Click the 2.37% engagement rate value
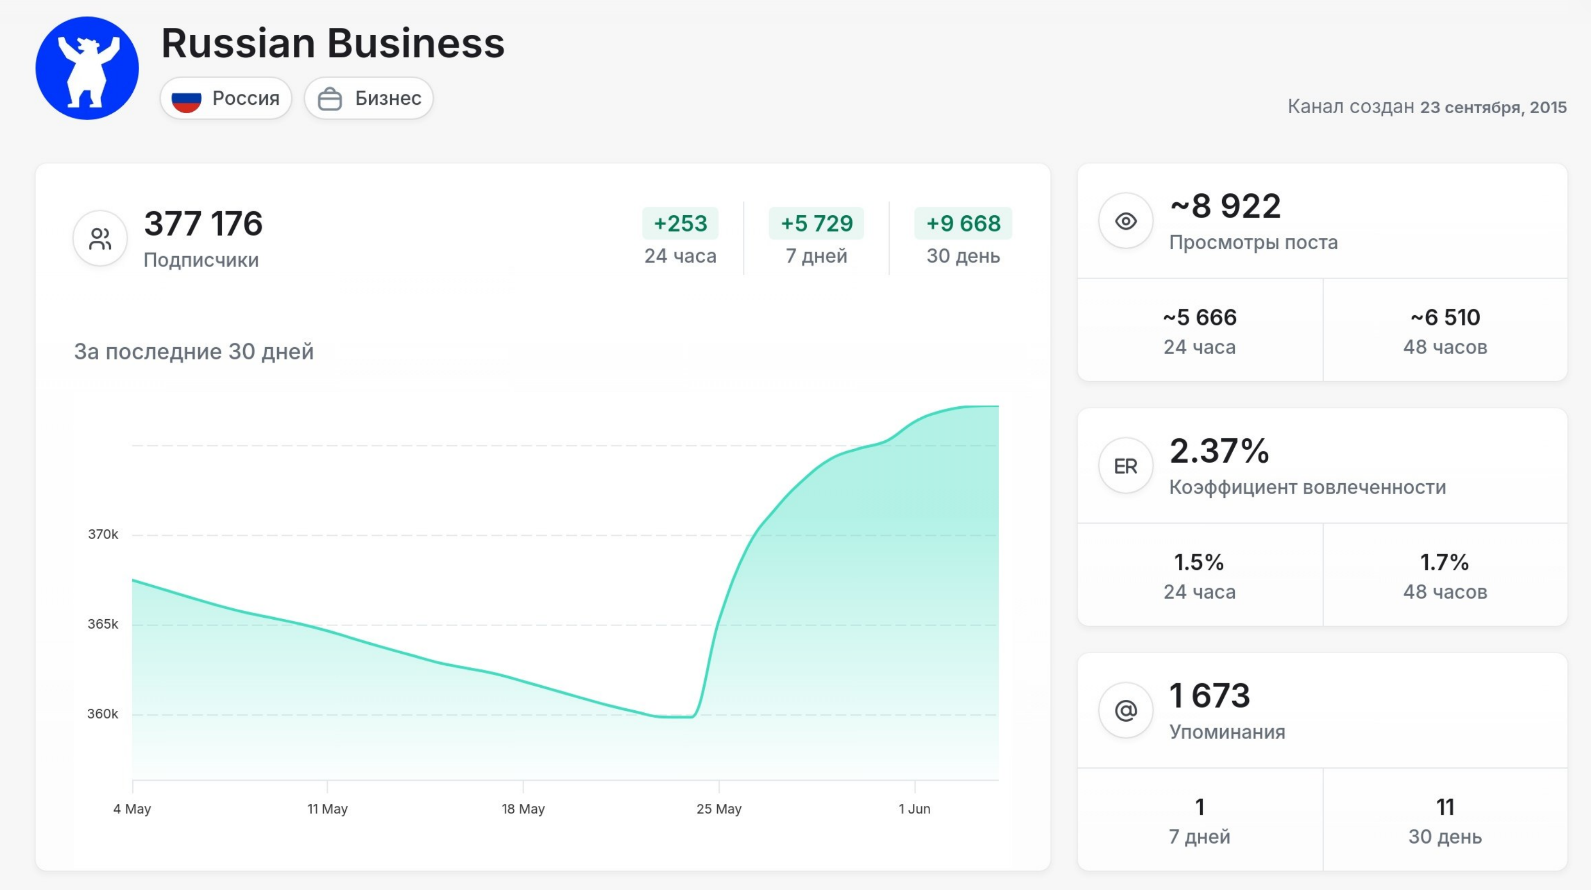Screen dimensions: 1591x890 coord(1219,451)
